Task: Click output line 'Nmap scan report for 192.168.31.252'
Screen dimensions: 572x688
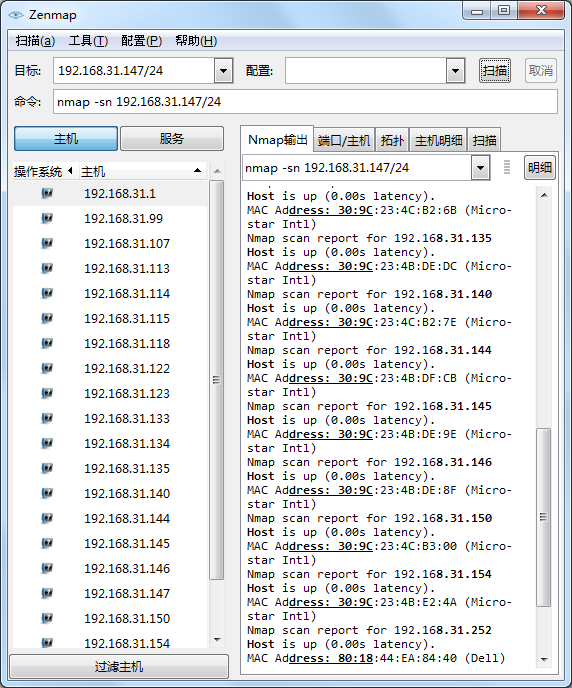Action: tap(369, 631)
